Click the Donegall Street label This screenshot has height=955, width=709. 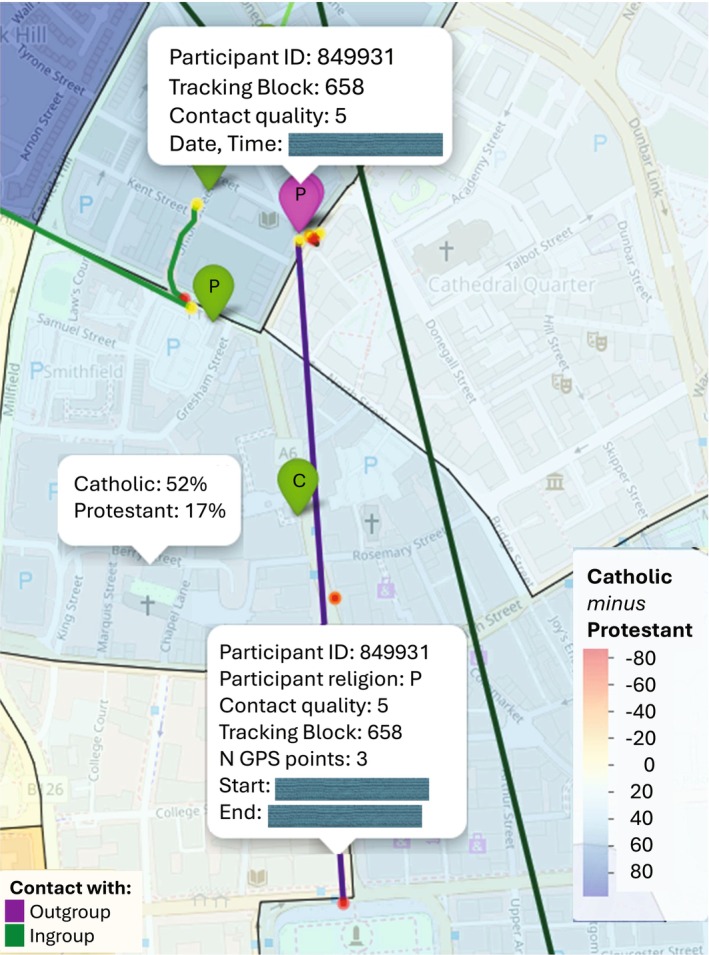coord(450,361)
